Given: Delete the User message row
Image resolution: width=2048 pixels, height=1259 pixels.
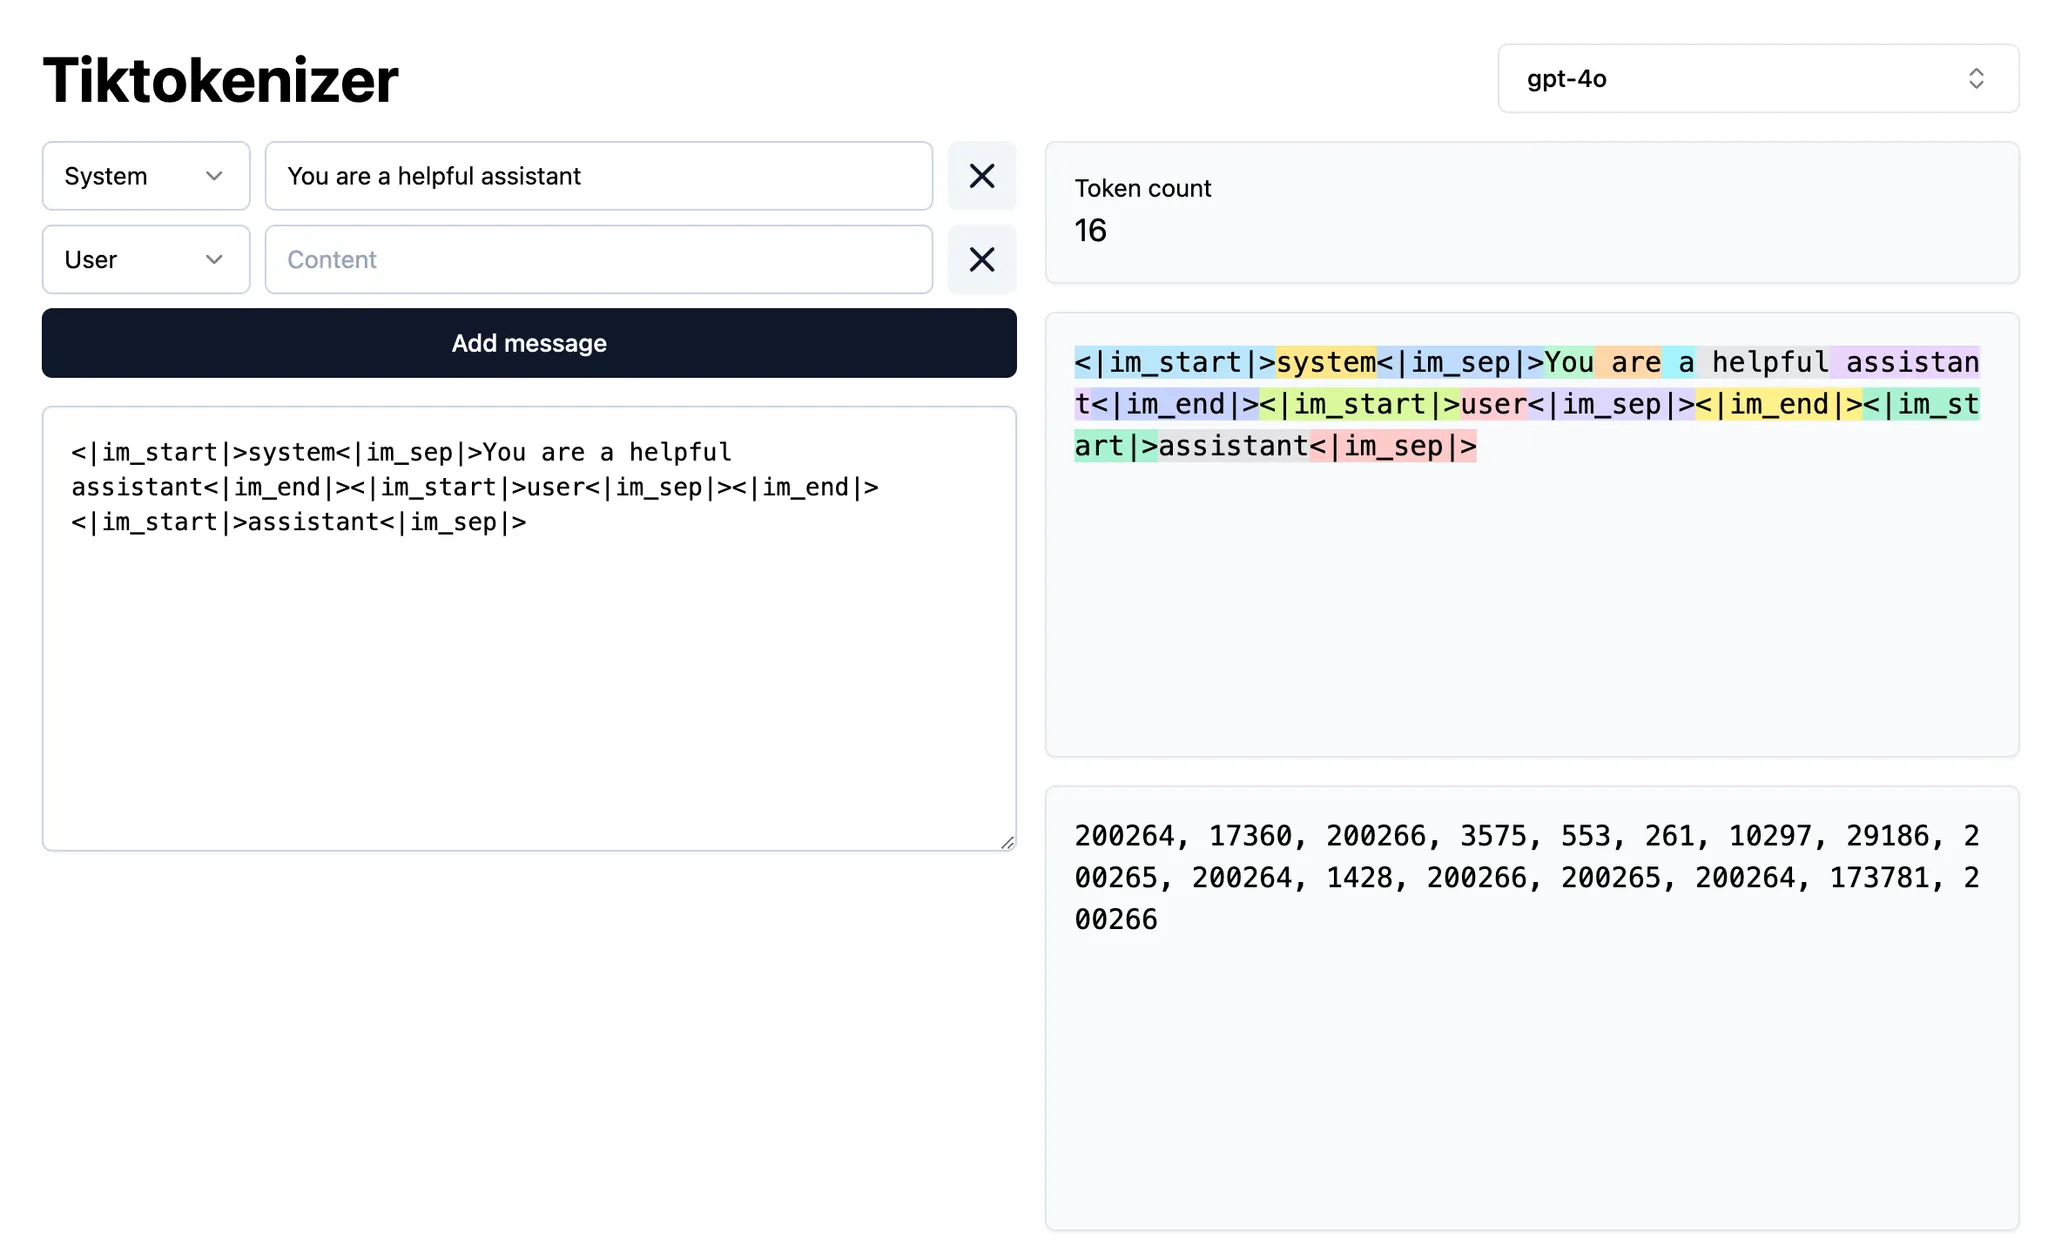Looking at the screenshot, I should [x=981, y=259].
